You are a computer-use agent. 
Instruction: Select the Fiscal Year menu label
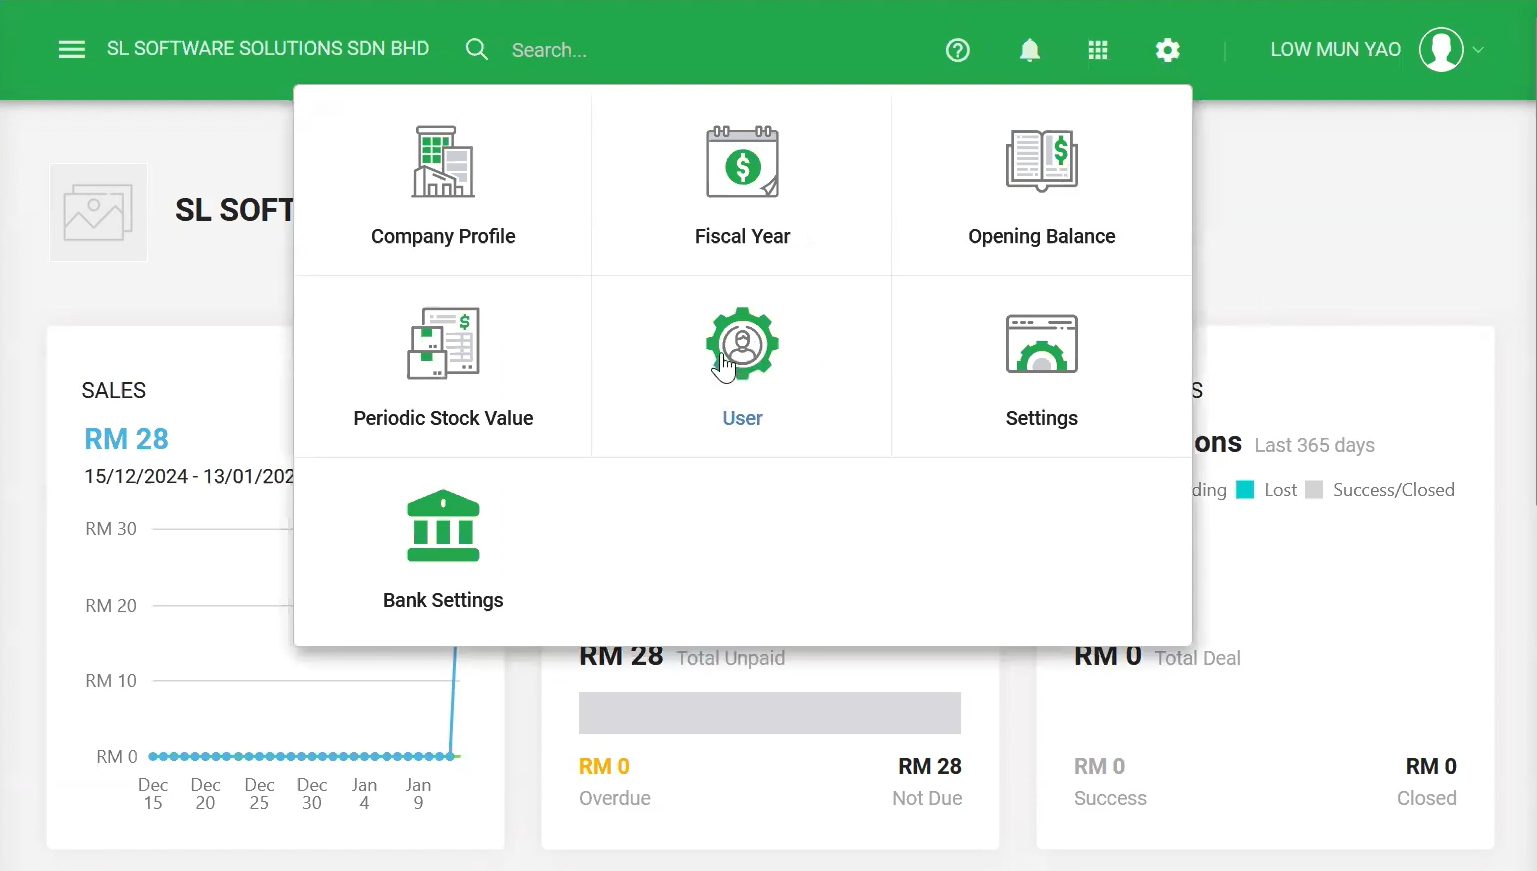(x=742, y=236)
